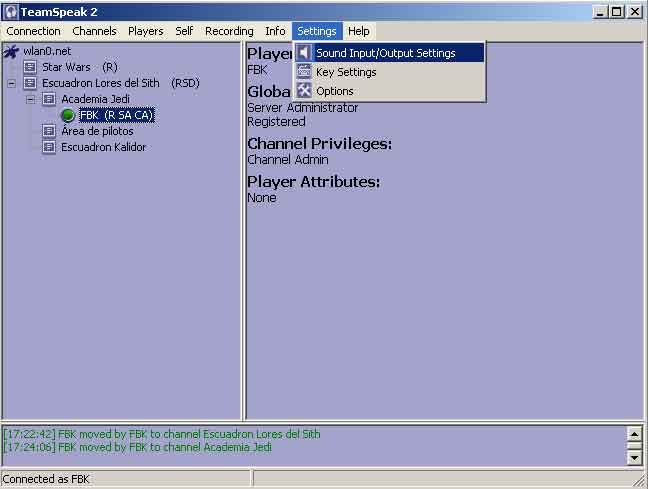Select Escuadron Lores del Sith (RSD) channel
This screenshot has height=489, width=648.
coord(121,83)
